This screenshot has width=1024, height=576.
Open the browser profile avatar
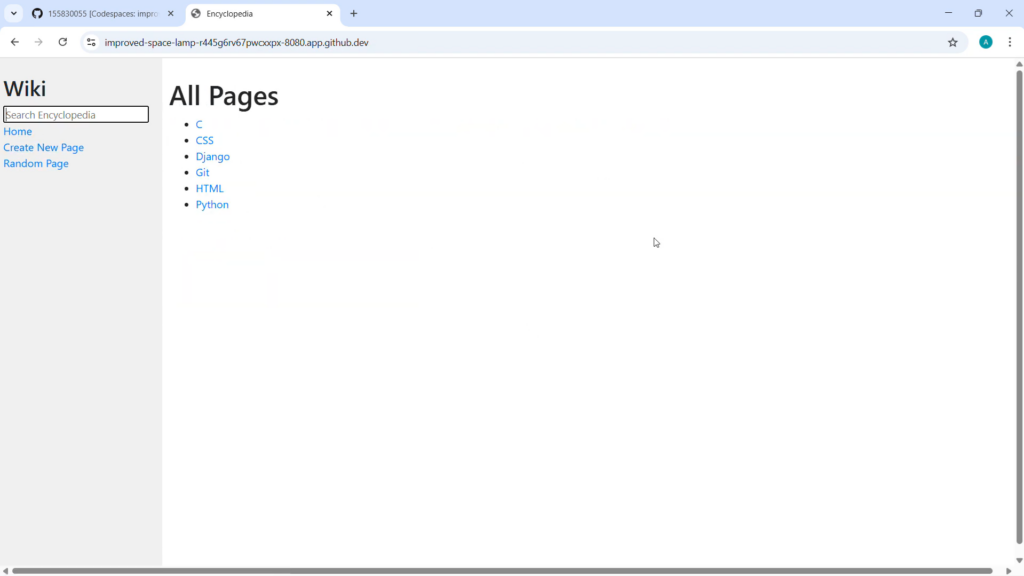click(x=985, y=42)
